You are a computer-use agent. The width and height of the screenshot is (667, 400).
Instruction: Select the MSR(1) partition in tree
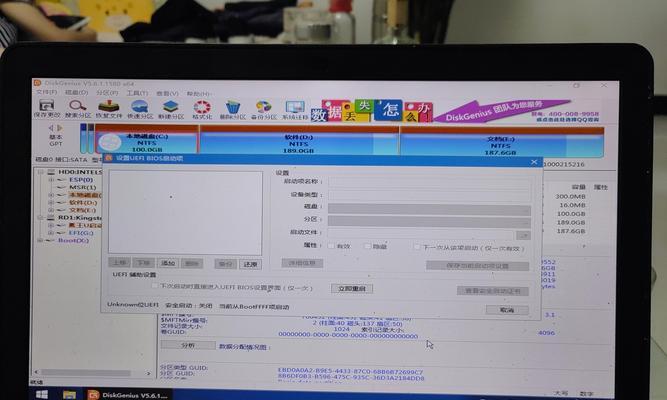click(x=83, y=187)
